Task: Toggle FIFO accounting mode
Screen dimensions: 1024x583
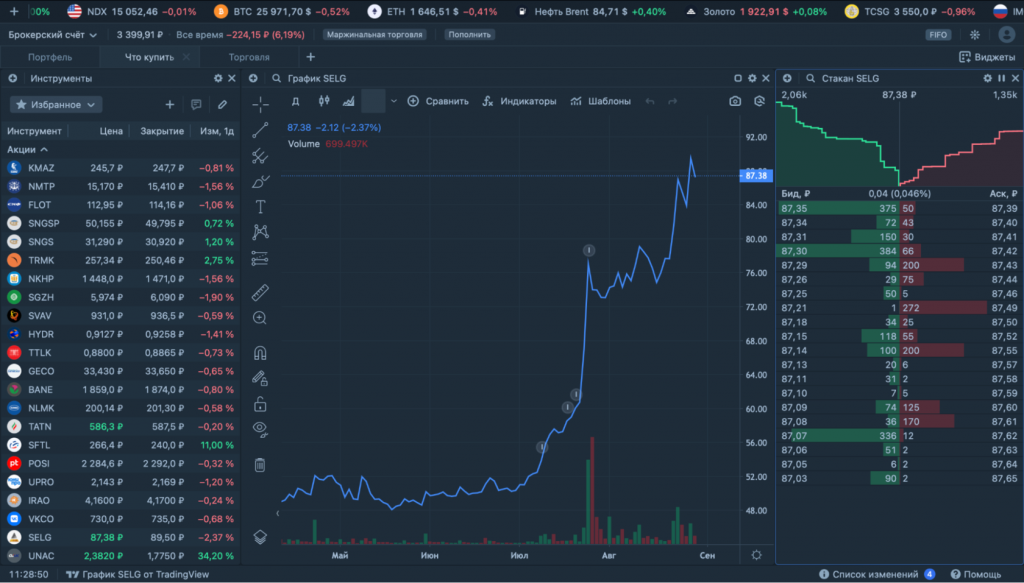Action: [938, 35]
